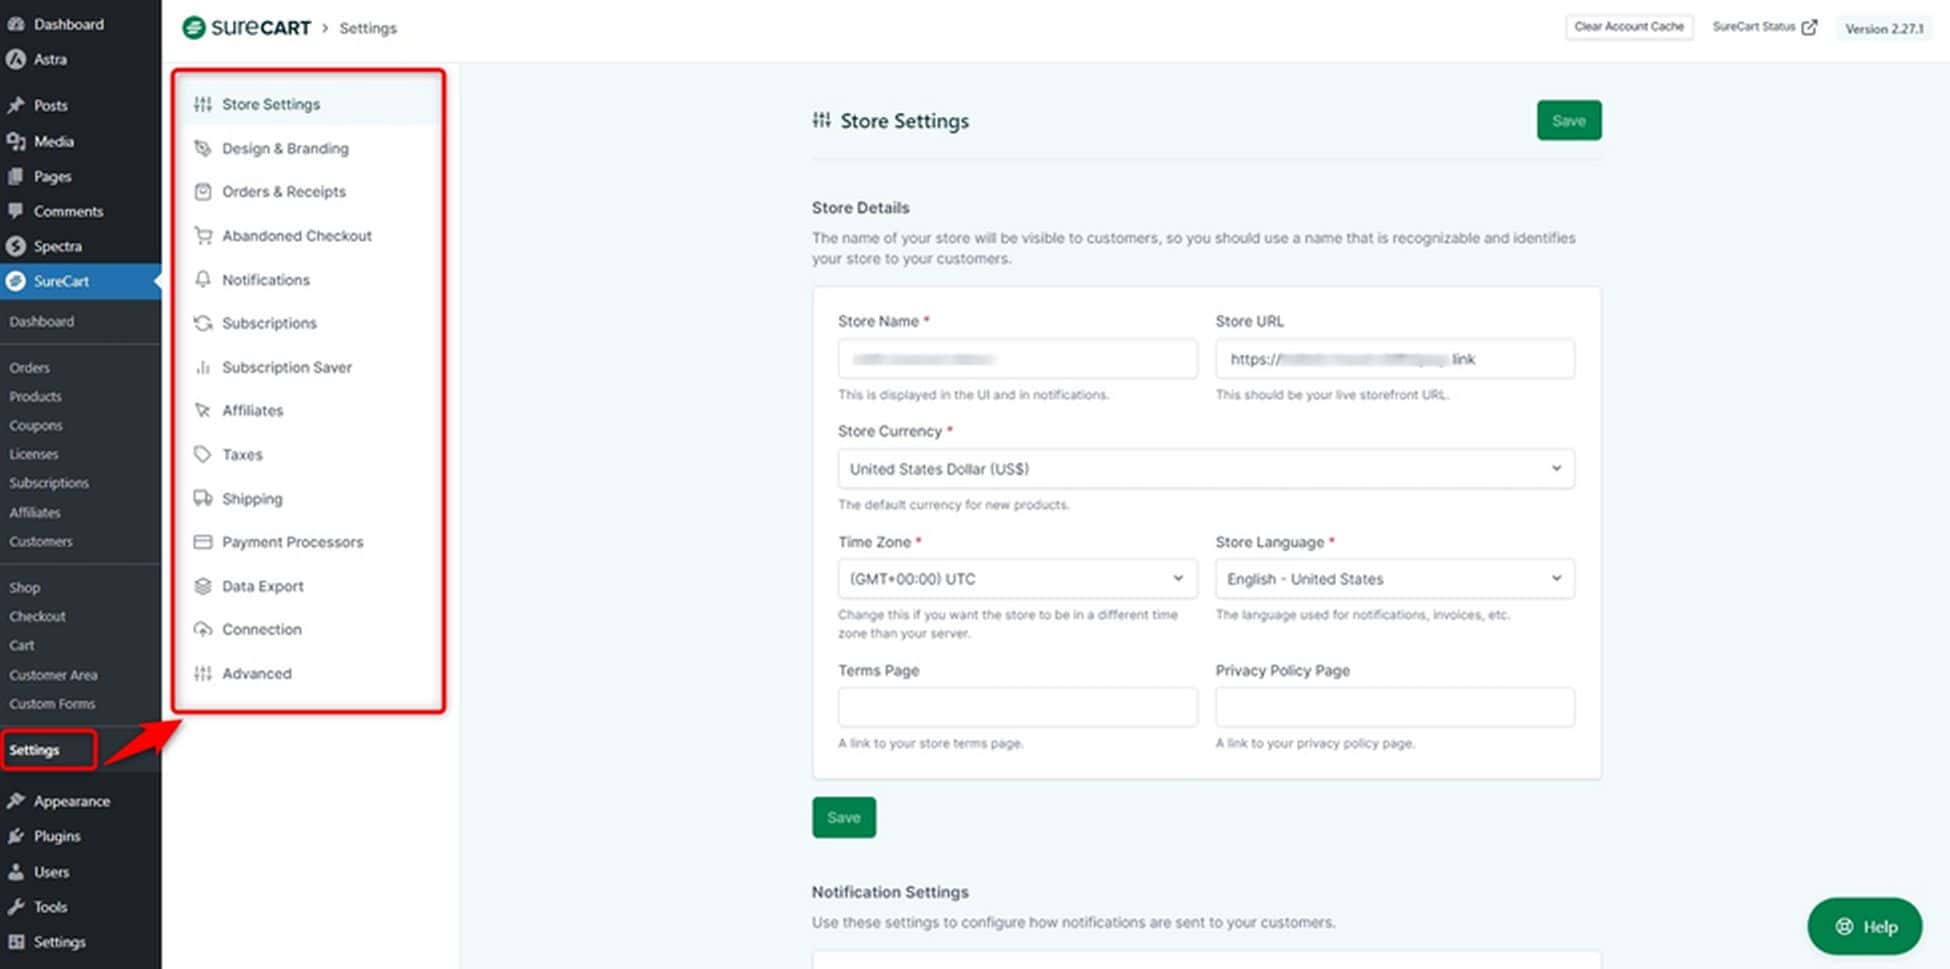
Task: Click the Terms Page input field
Action: pyautogui.click(x=1016, y=707)
